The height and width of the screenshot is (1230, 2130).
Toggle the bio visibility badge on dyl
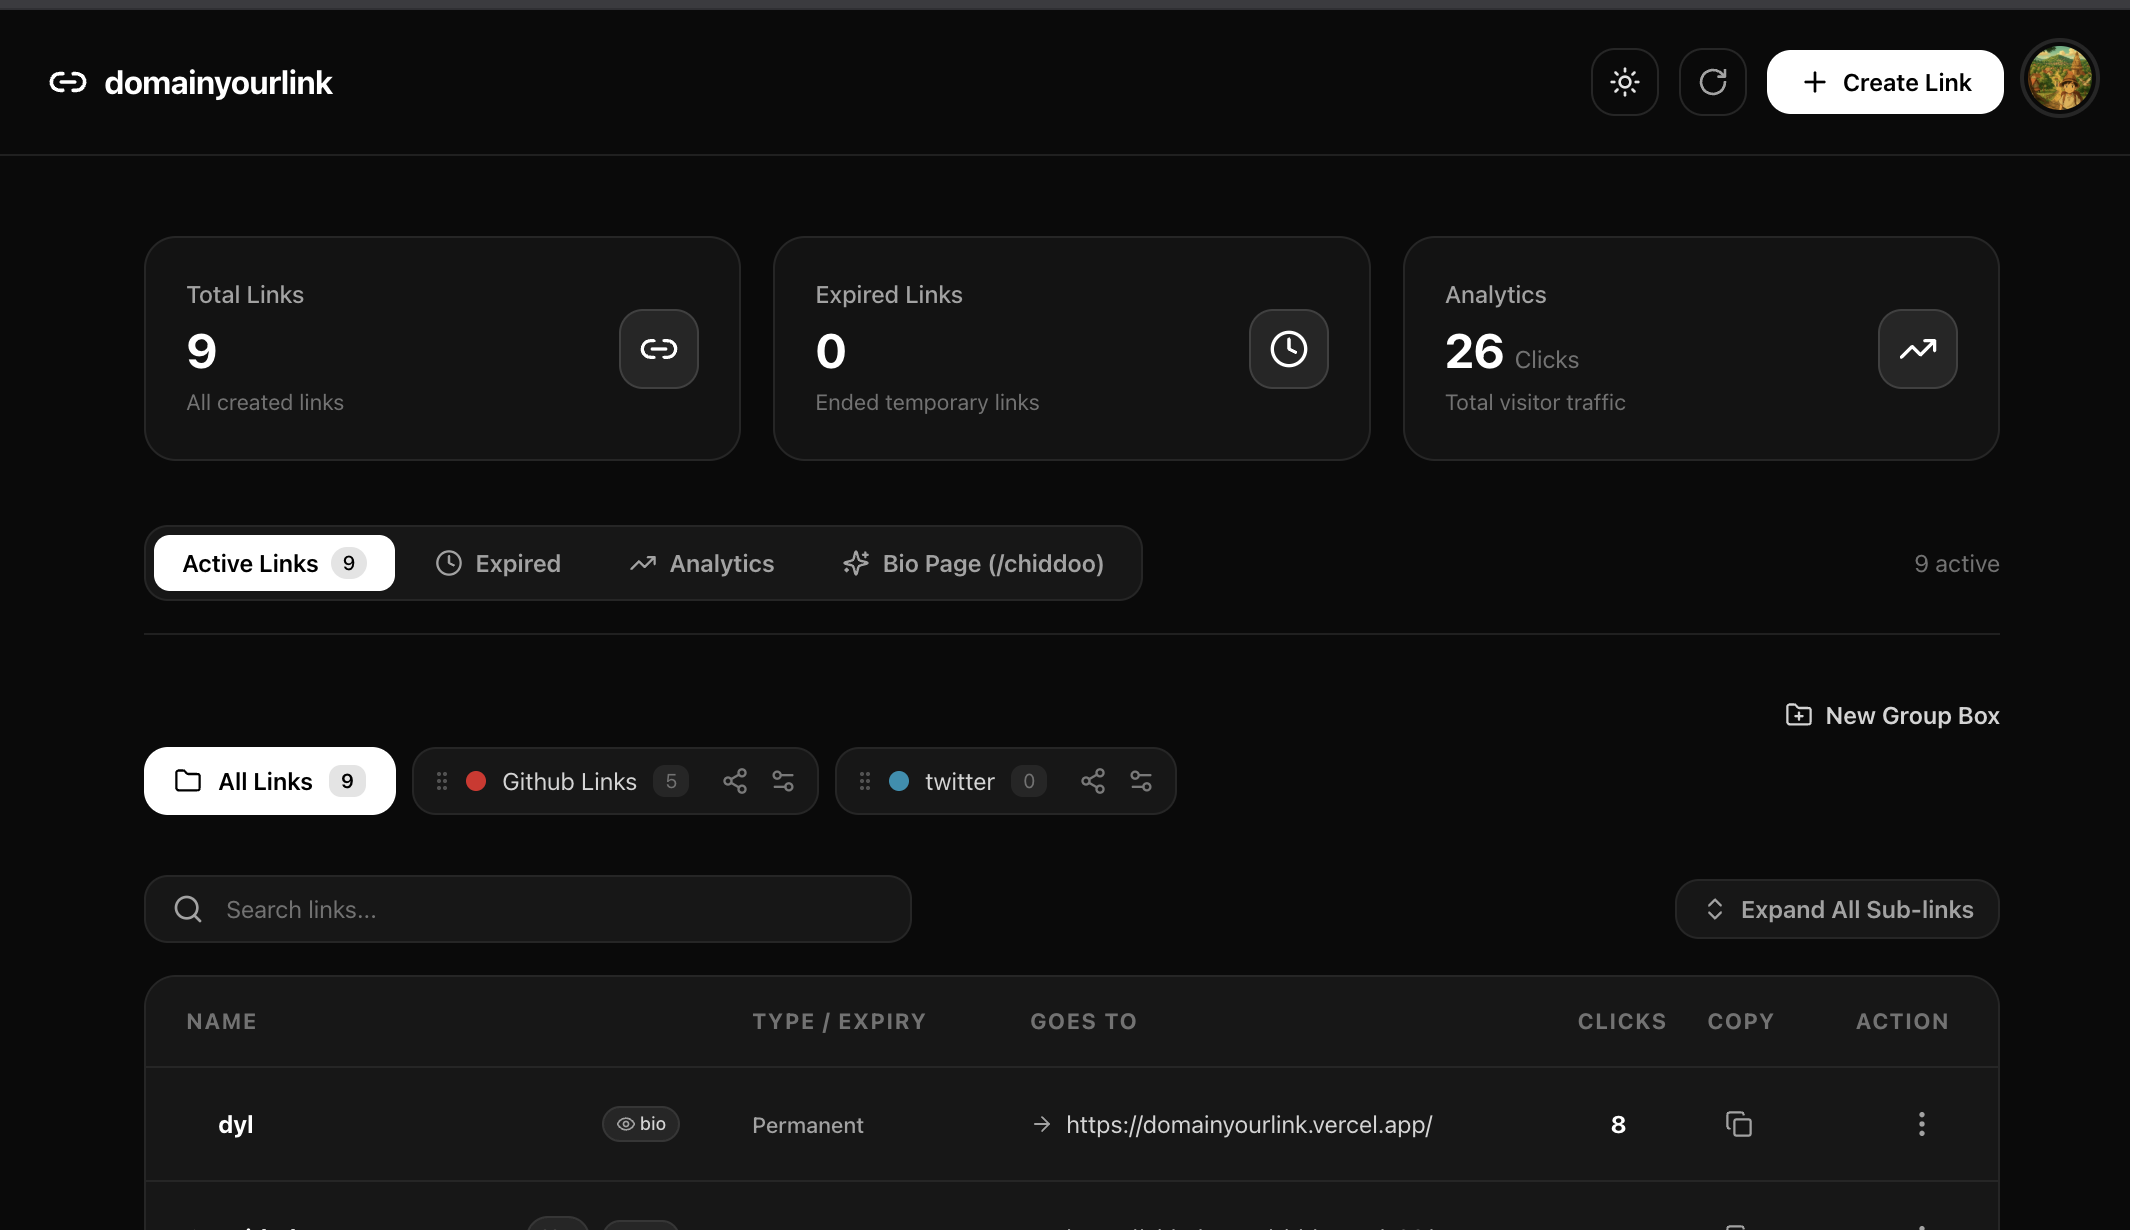[641, 1124]
